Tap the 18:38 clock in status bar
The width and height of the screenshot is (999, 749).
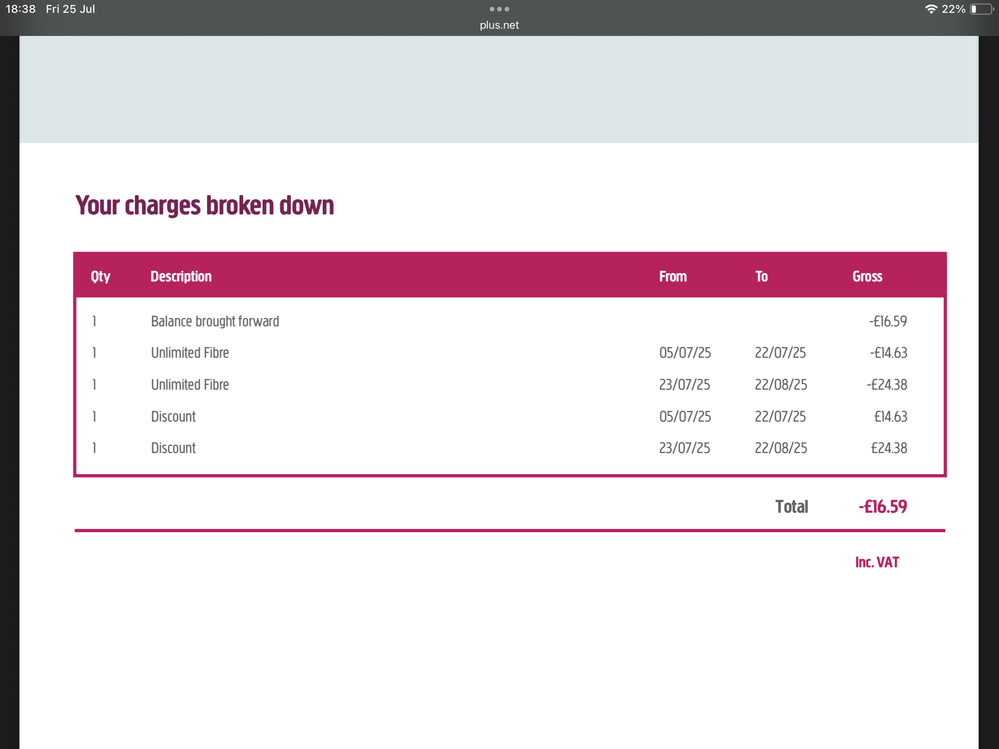coord(20,9)
